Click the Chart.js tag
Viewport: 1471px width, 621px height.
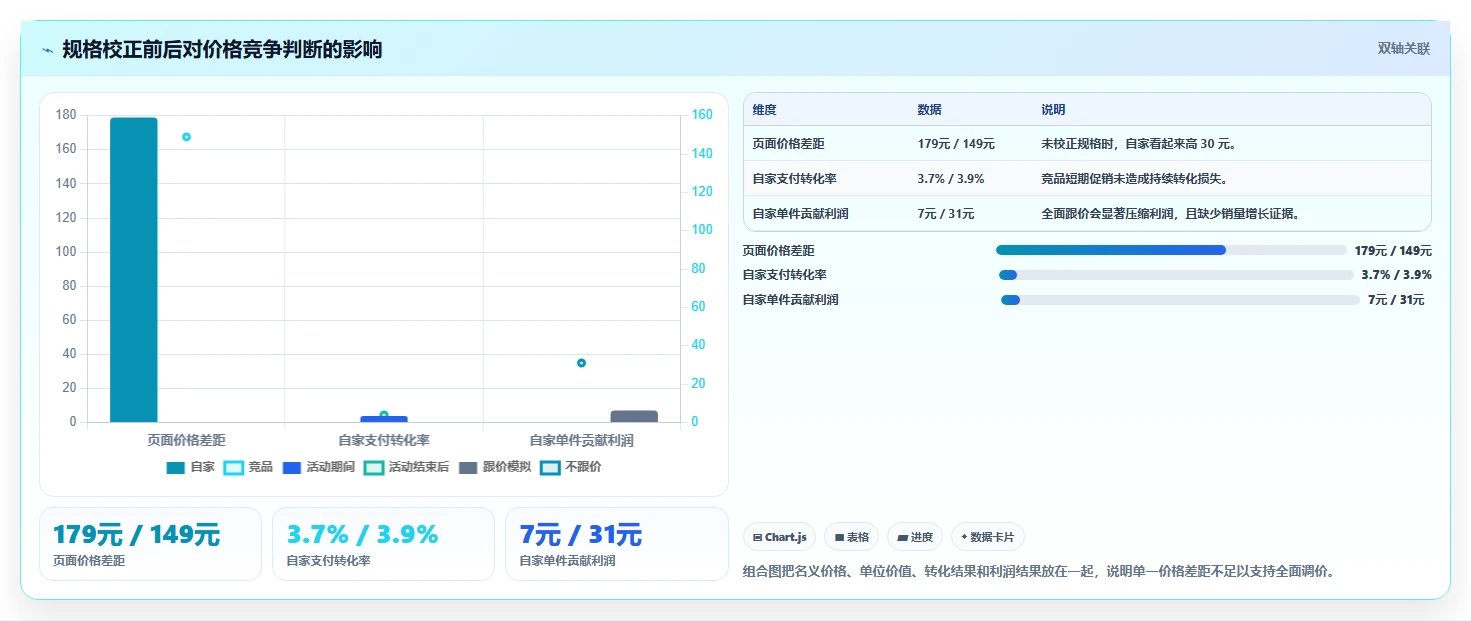780,537
